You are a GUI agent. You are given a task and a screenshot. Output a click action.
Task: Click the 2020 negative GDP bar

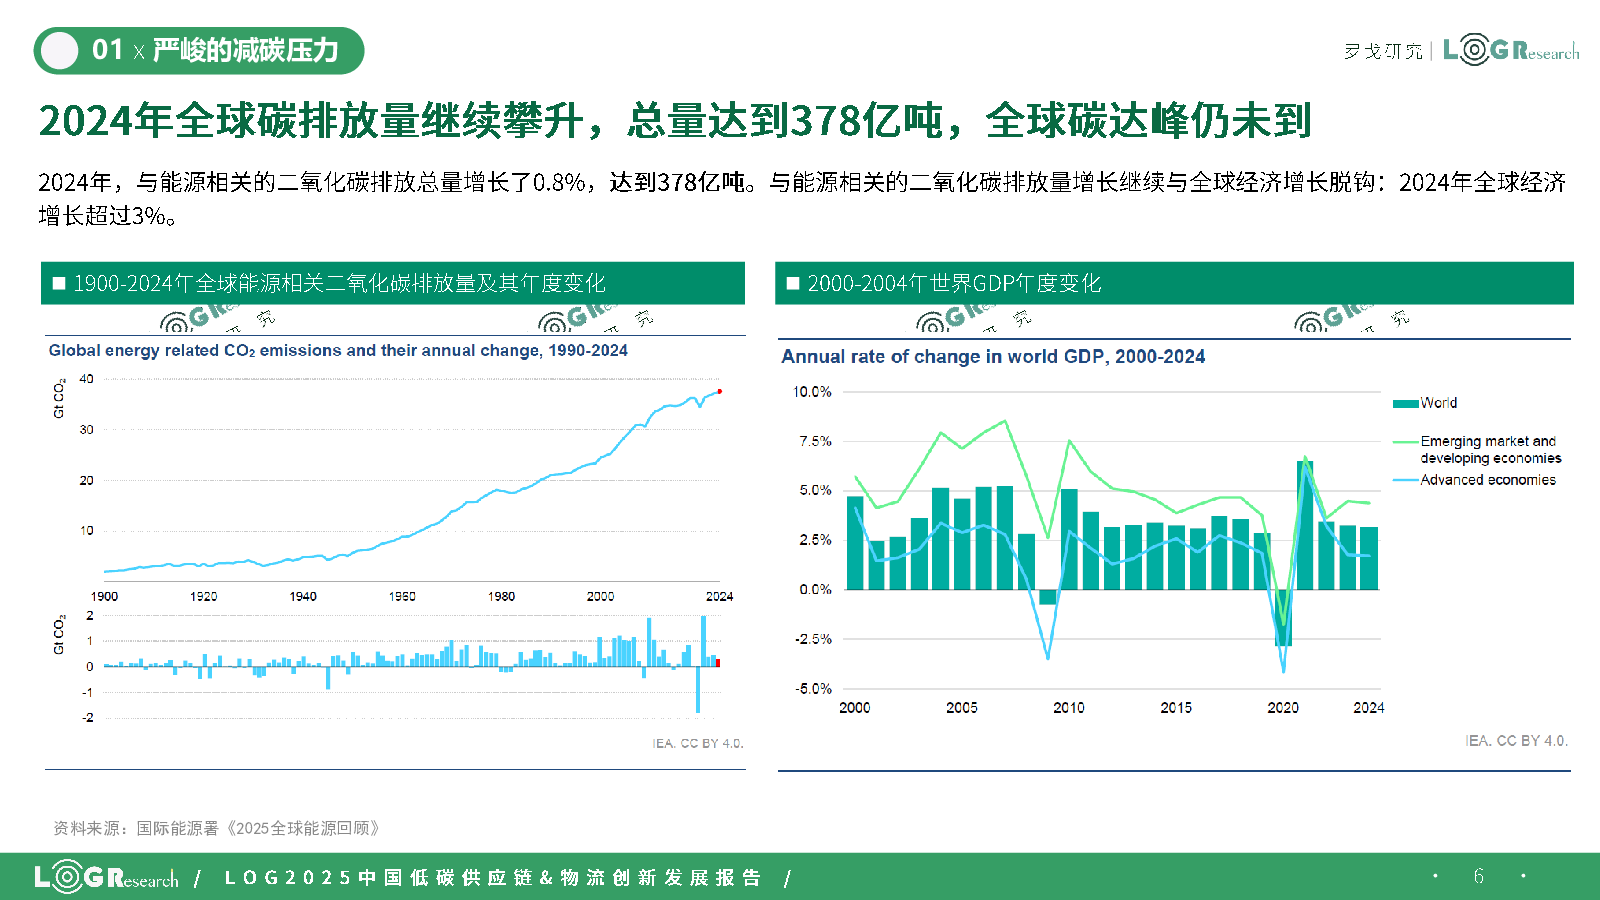(x=1283, y=617)
